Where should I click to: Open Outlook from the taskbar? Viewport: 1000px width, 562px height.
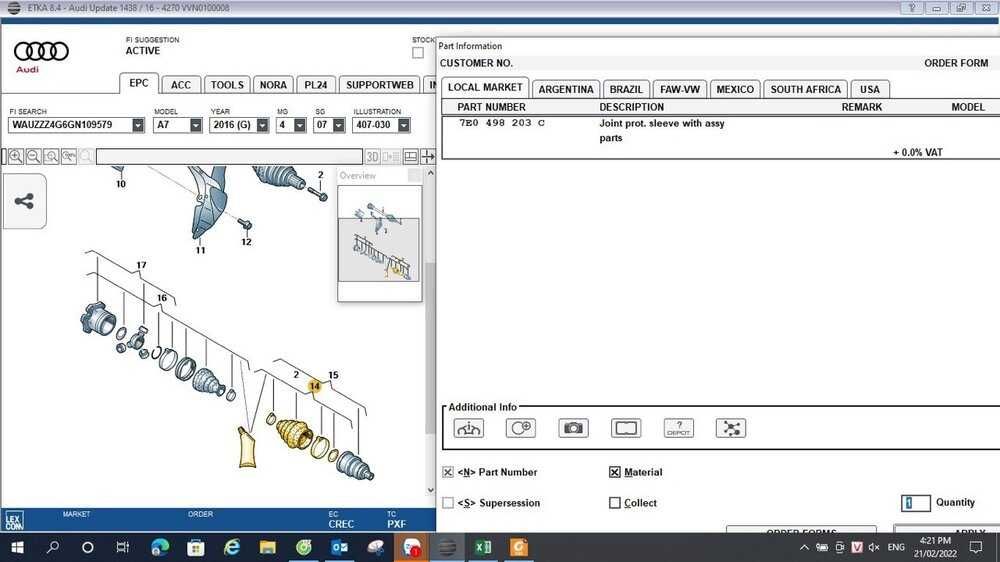340,547
